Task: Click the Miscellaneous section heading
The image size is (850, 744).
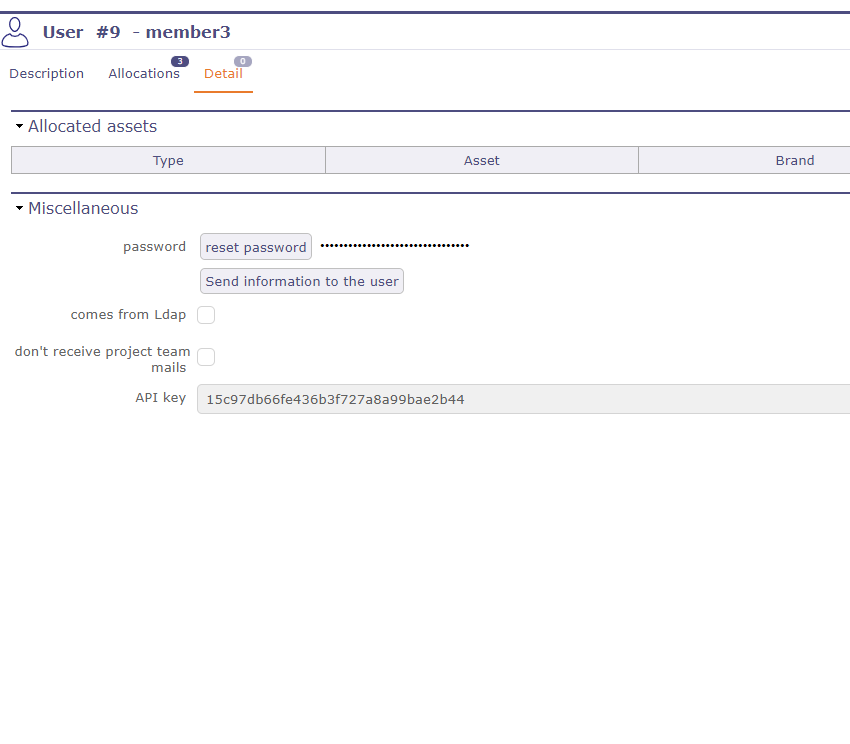Action: click(83, 209)
